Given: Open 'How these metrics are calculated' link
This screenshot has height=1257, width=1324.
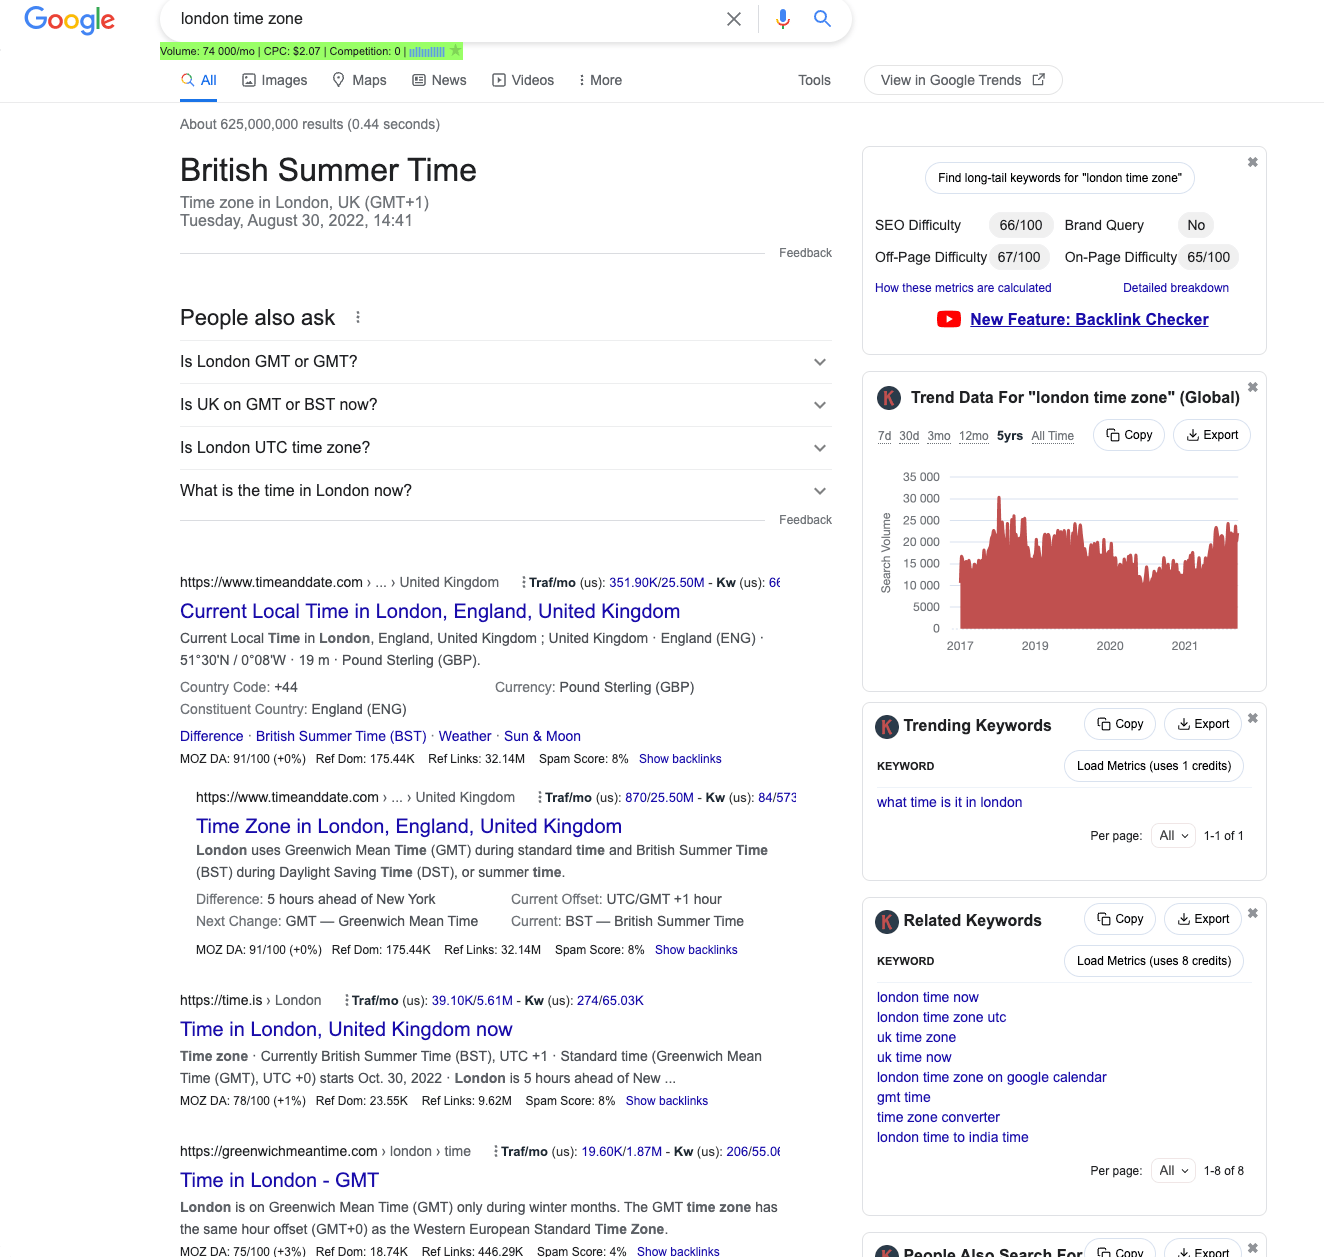Looking at the screenshot, I should coord(963,288).
